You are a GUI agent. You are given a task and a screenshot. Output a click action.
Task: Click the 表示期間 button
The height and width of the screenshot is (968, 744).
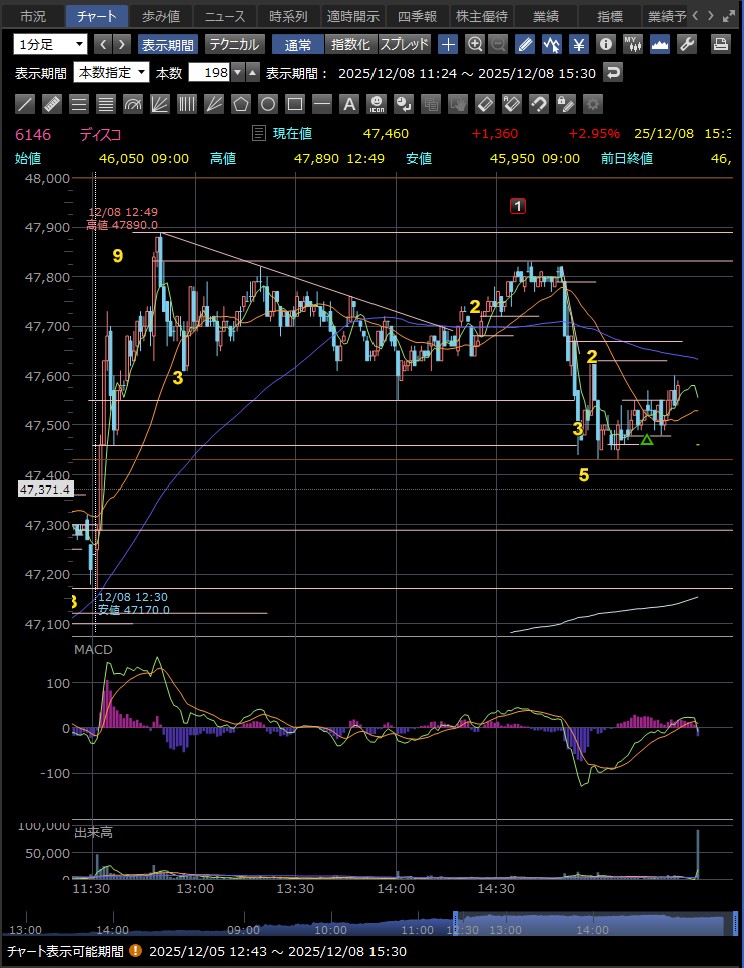[168, 44]
